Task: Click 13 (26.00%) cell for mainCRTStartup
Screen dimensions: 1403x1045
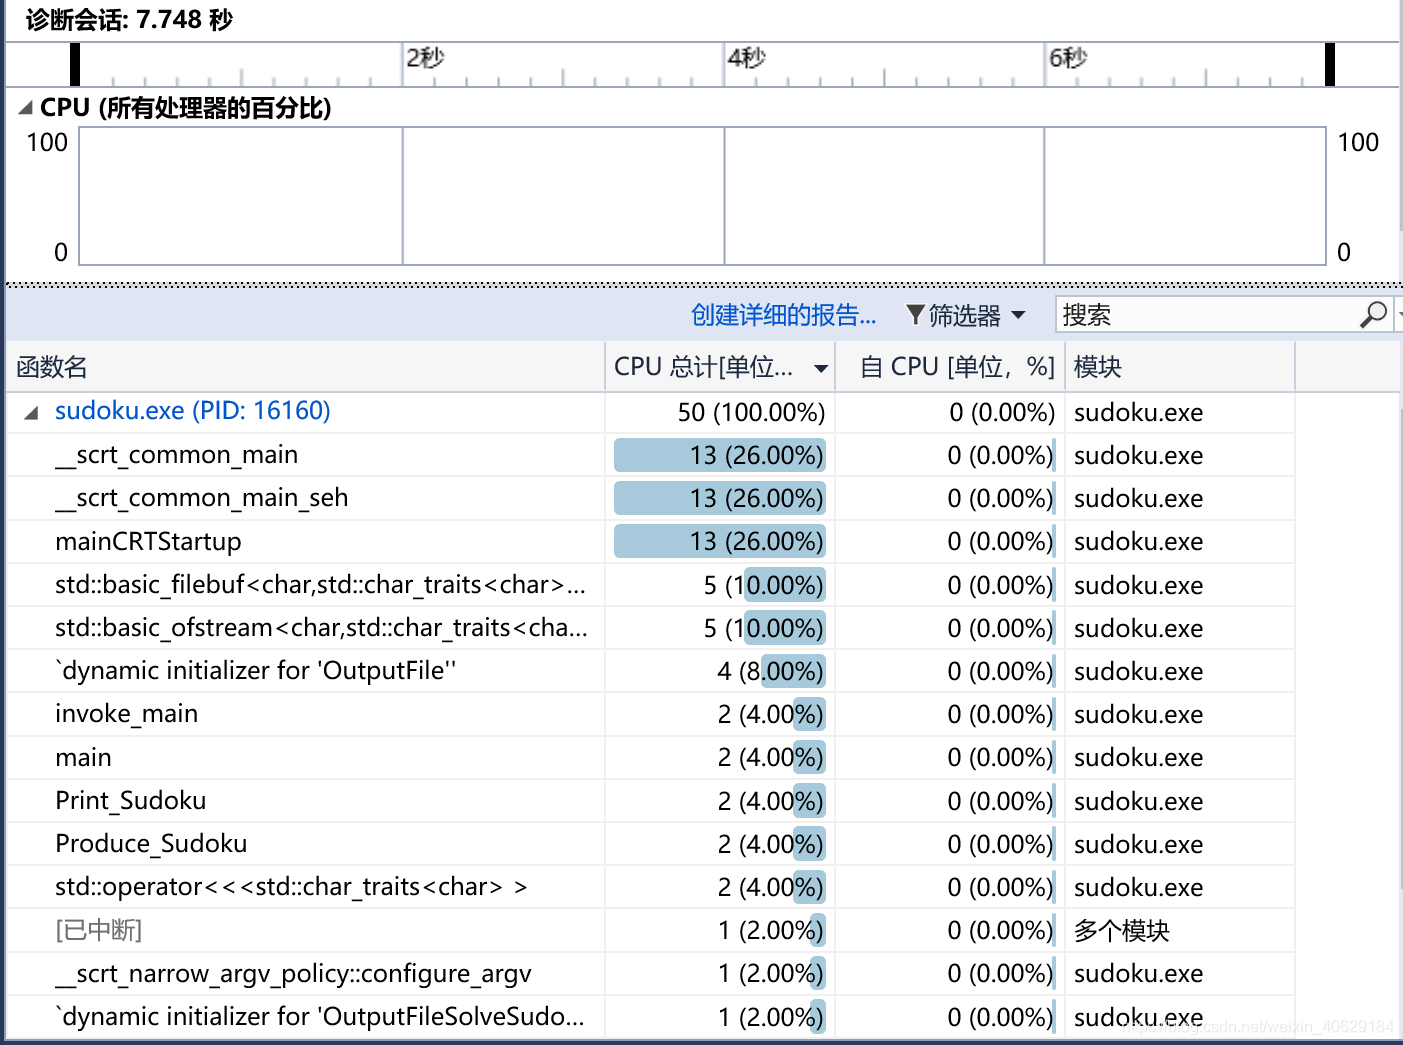Action: pyautogui.click(x=720, y=541)
